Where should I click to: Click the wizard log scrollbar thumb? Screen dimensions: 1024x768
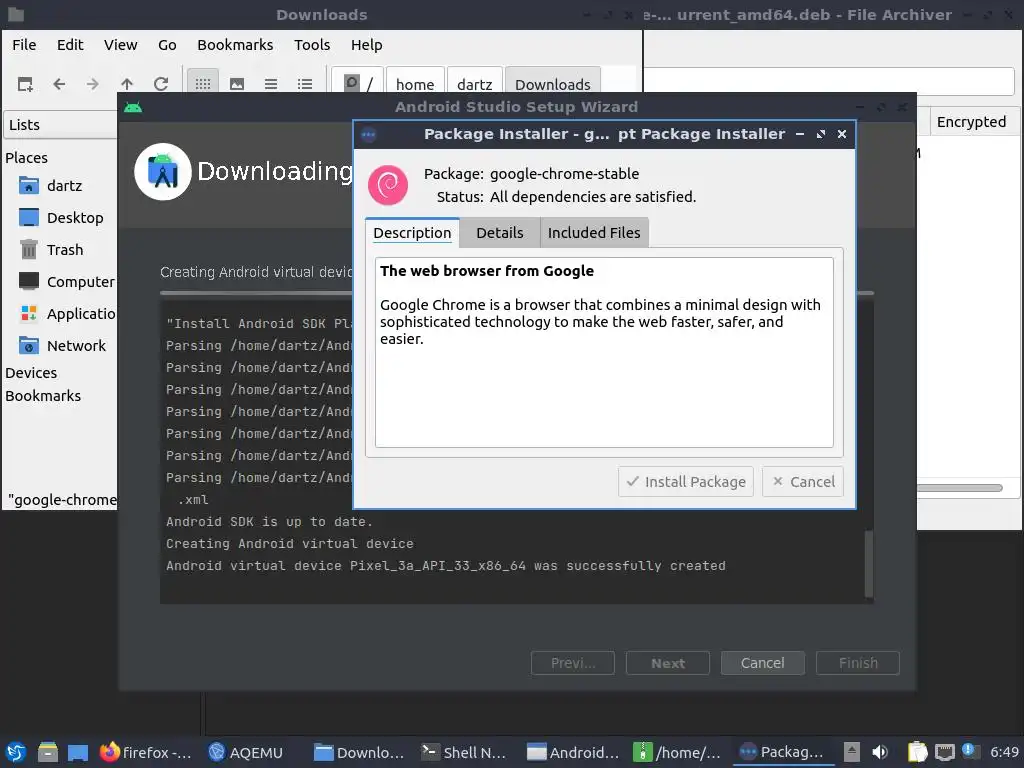[x=869, y=563]
